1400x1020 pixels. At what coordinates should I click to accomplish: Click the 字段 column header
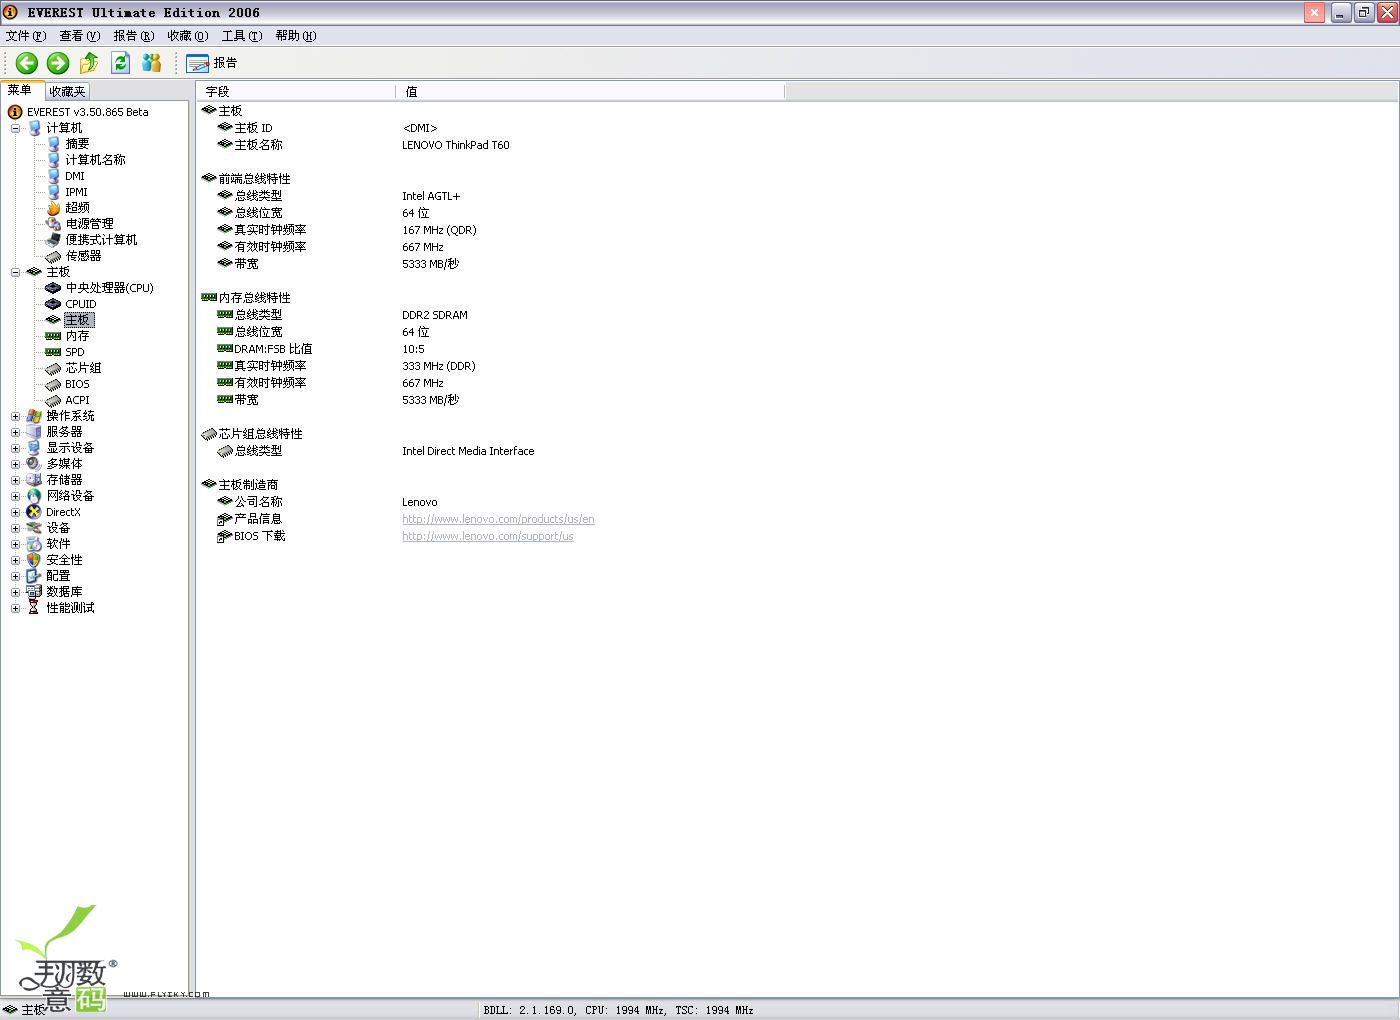[296, 91]
